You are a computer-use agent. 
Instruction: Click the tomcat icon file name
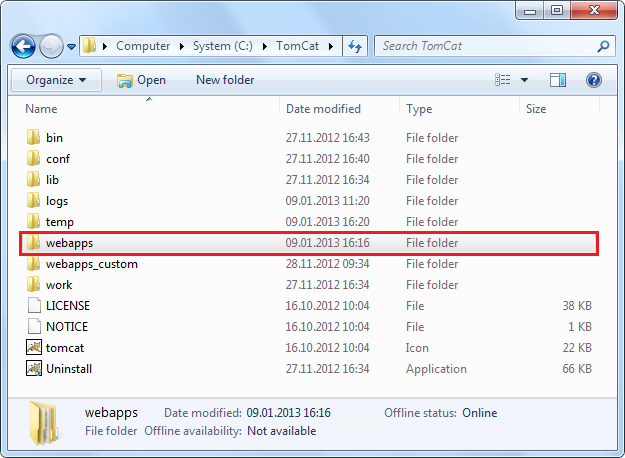(x=65, y=348)
